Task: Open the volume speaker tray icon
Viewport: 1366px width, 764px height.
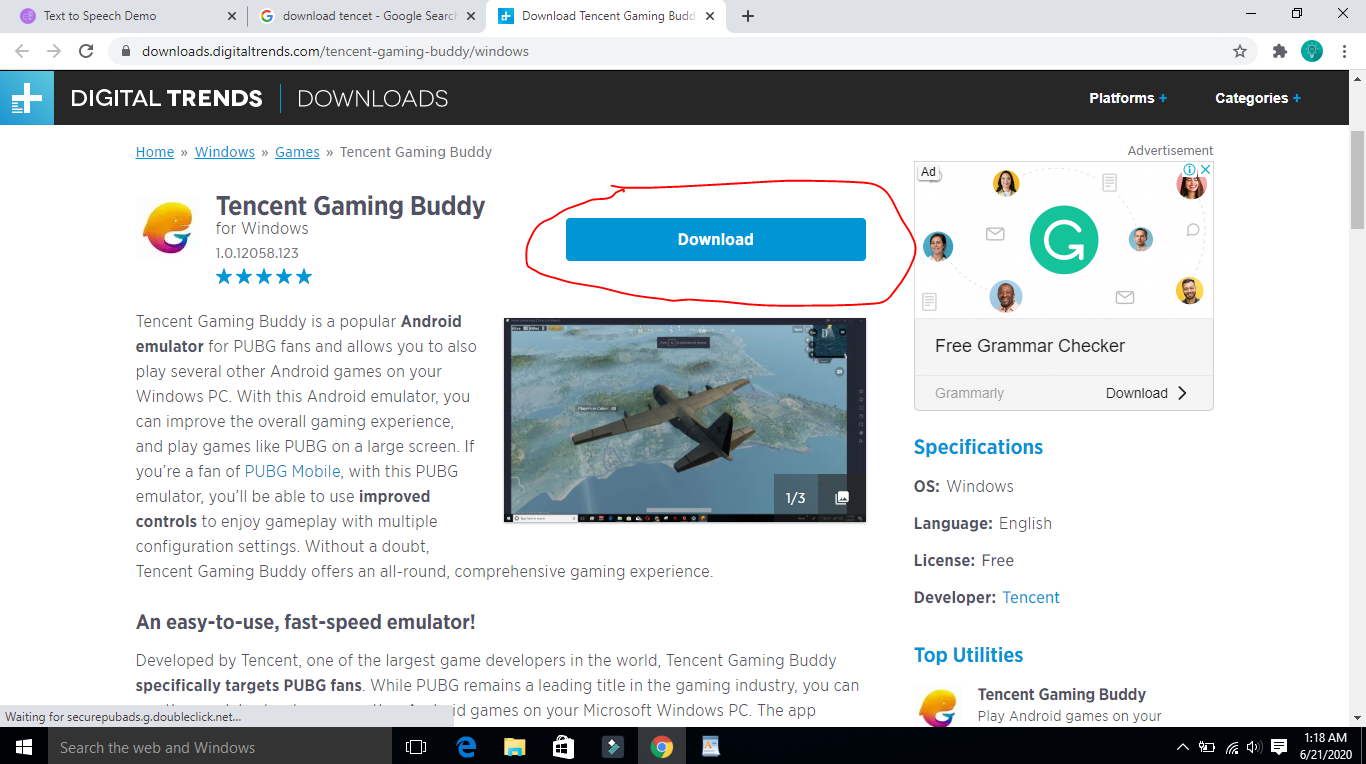Action: pos(1253,747)
